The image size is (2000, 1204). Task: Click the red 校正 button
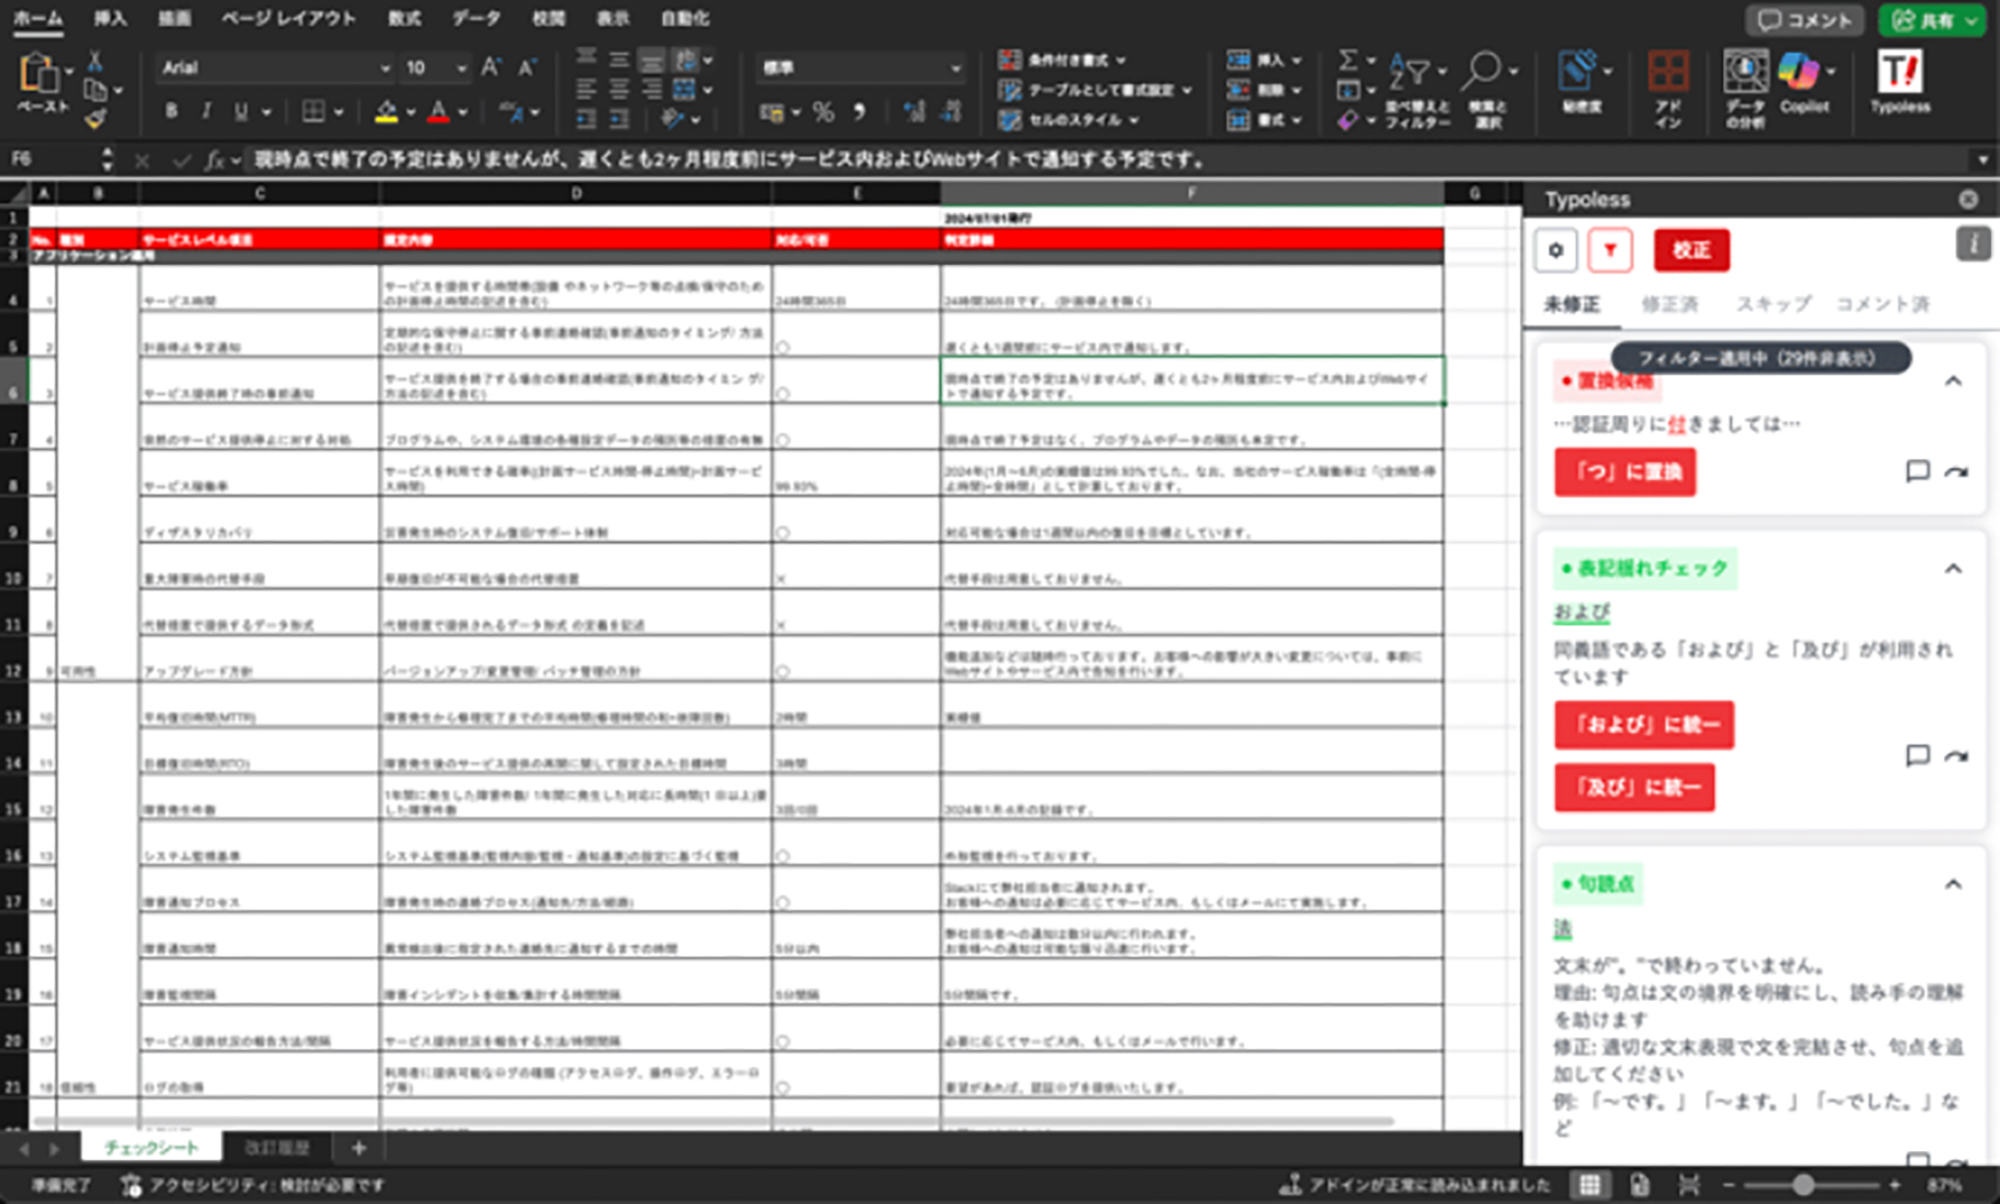1691,250
